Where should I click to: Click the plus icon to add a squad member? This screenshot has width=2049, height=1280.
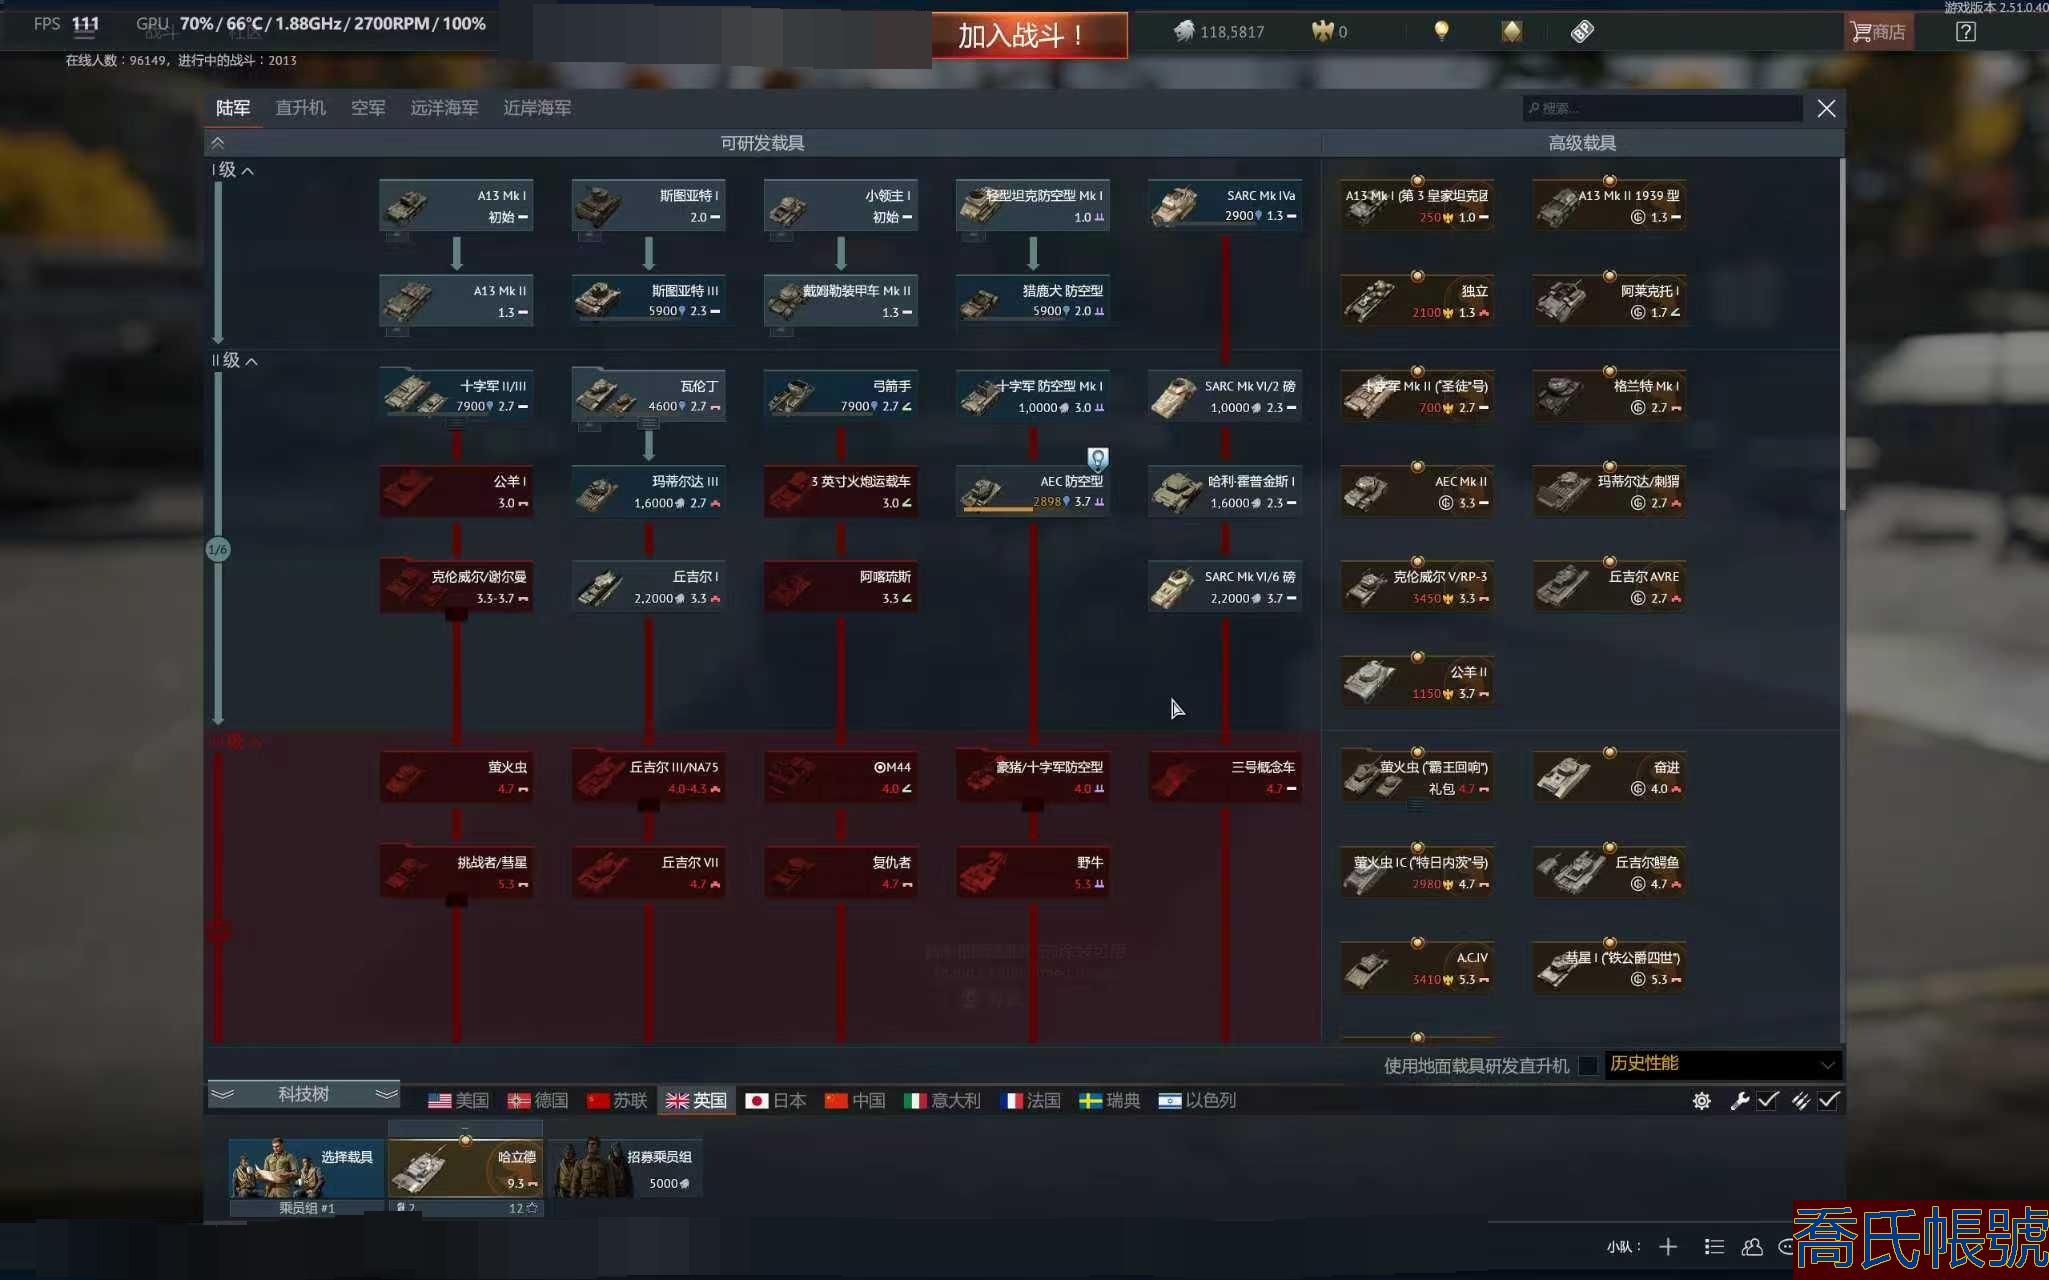tap(1668, 1246)
